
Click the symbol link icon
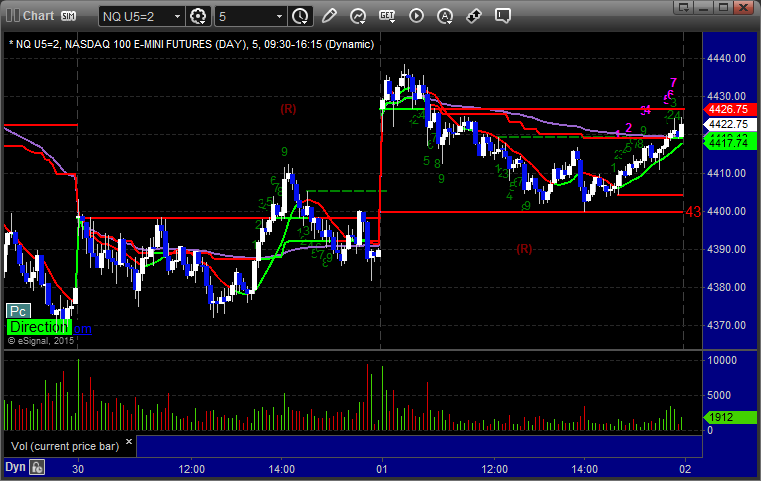(474, 16)
